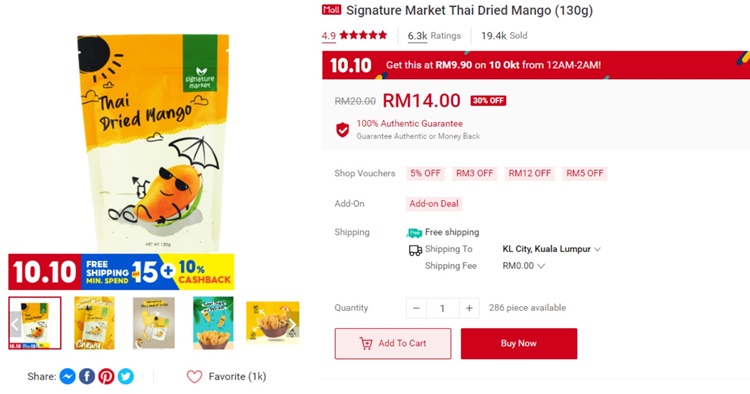Screen dimensions: 750x394
Task: Select the Chewy product thumbnail
Action: [x=94, y=323]
